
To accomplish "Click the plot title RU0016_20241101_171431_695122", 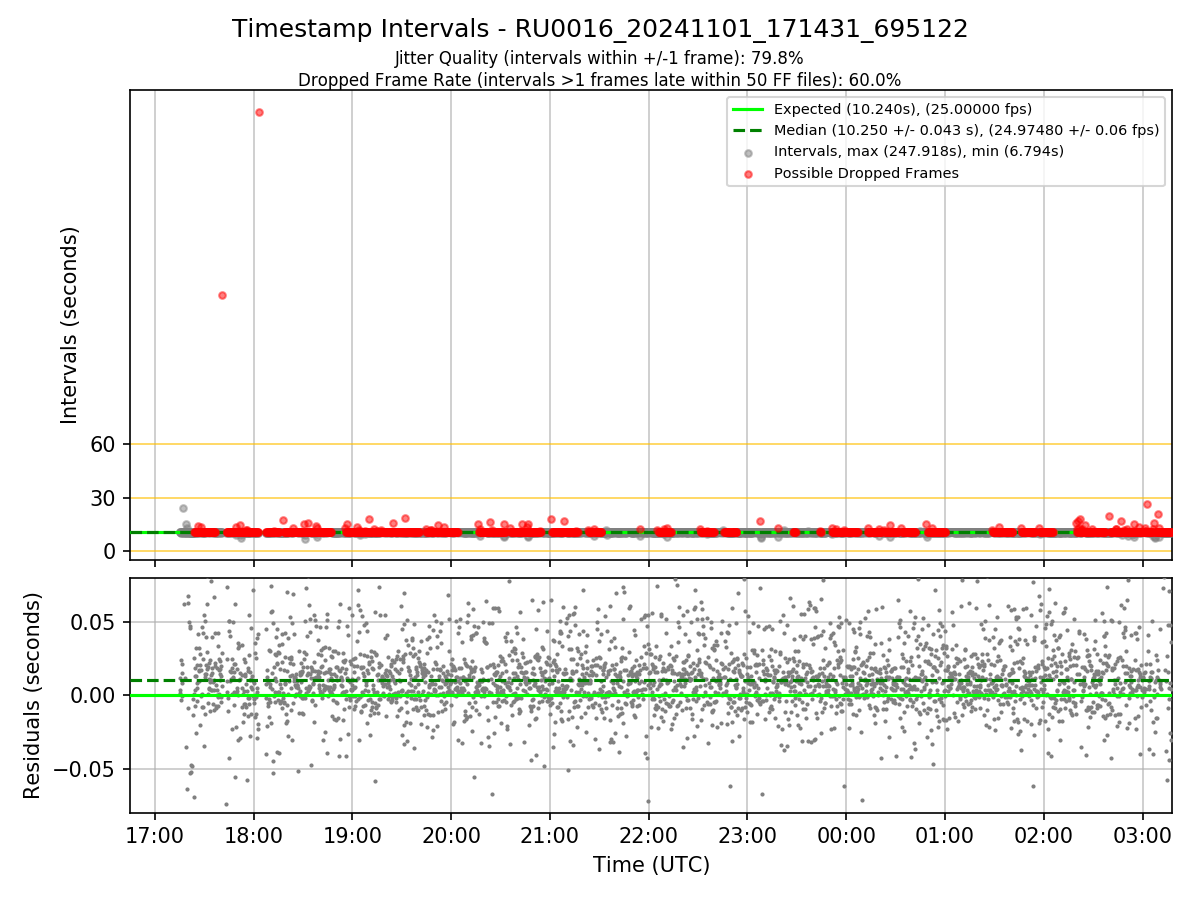I will (600, 29).
